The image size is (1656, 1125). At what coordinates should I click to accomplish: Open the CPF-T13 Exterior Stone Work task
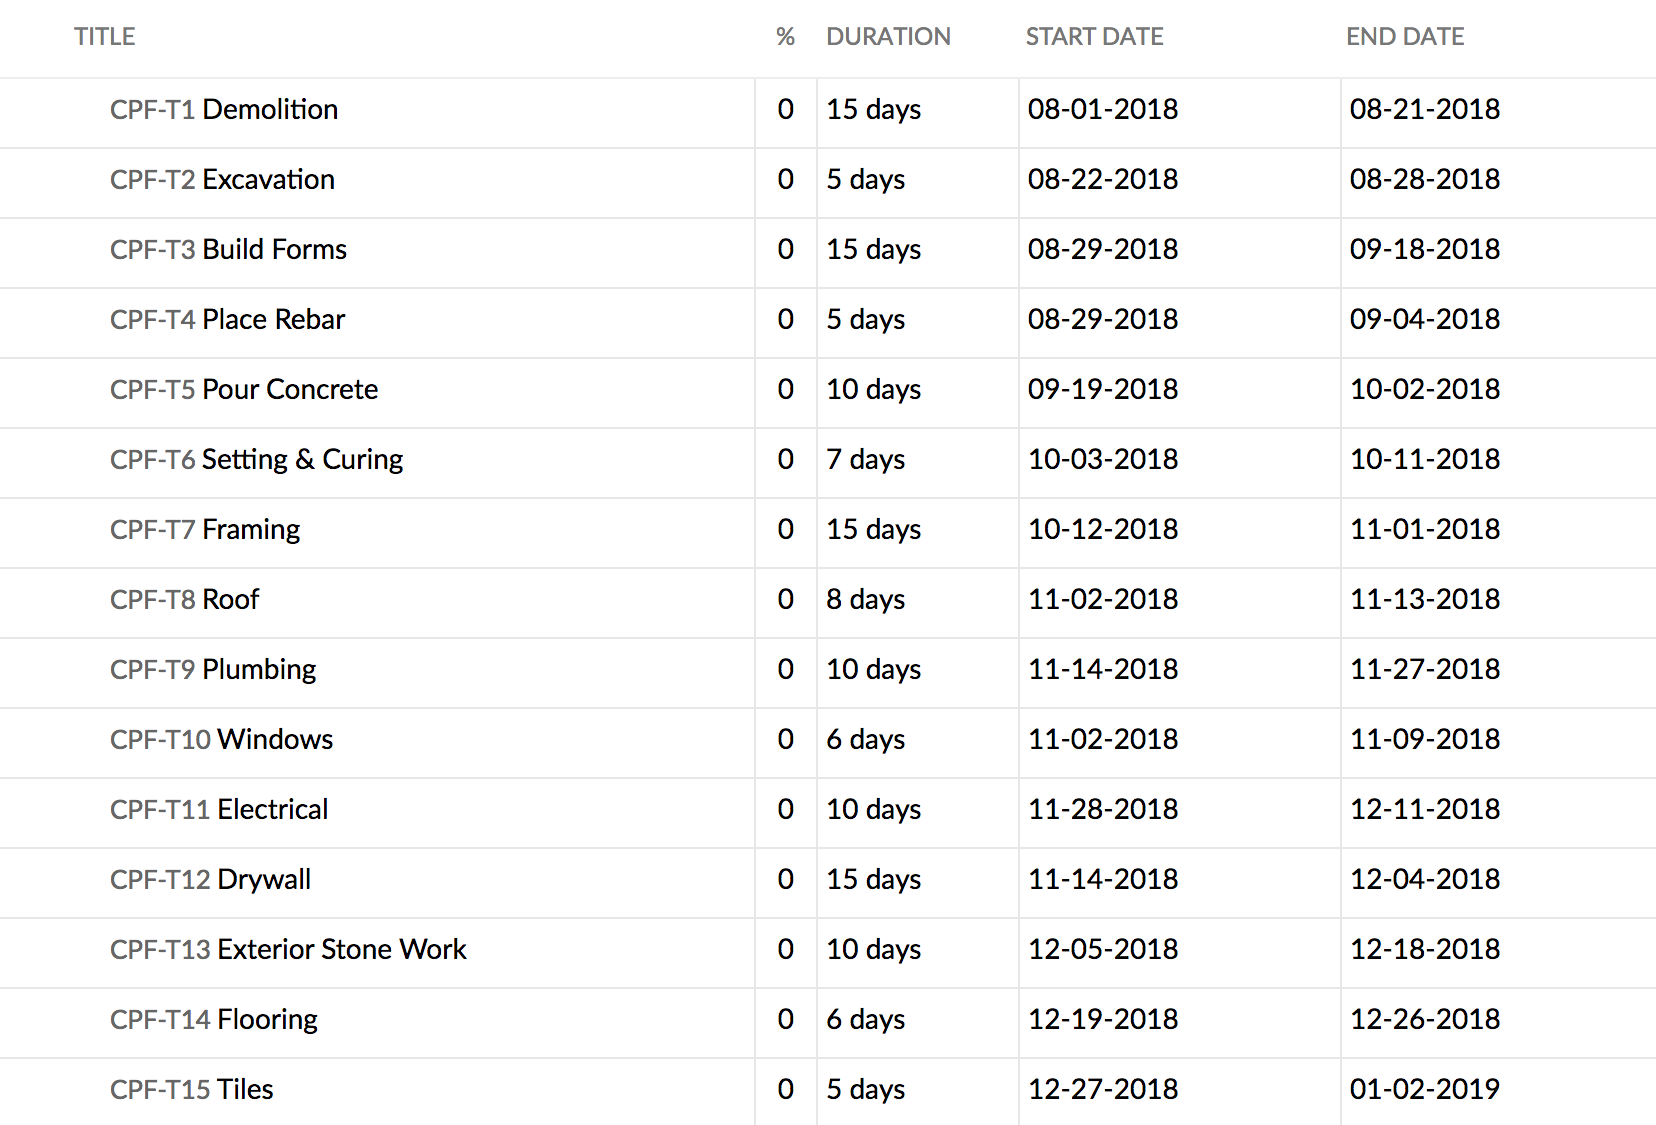pos(288,950)
